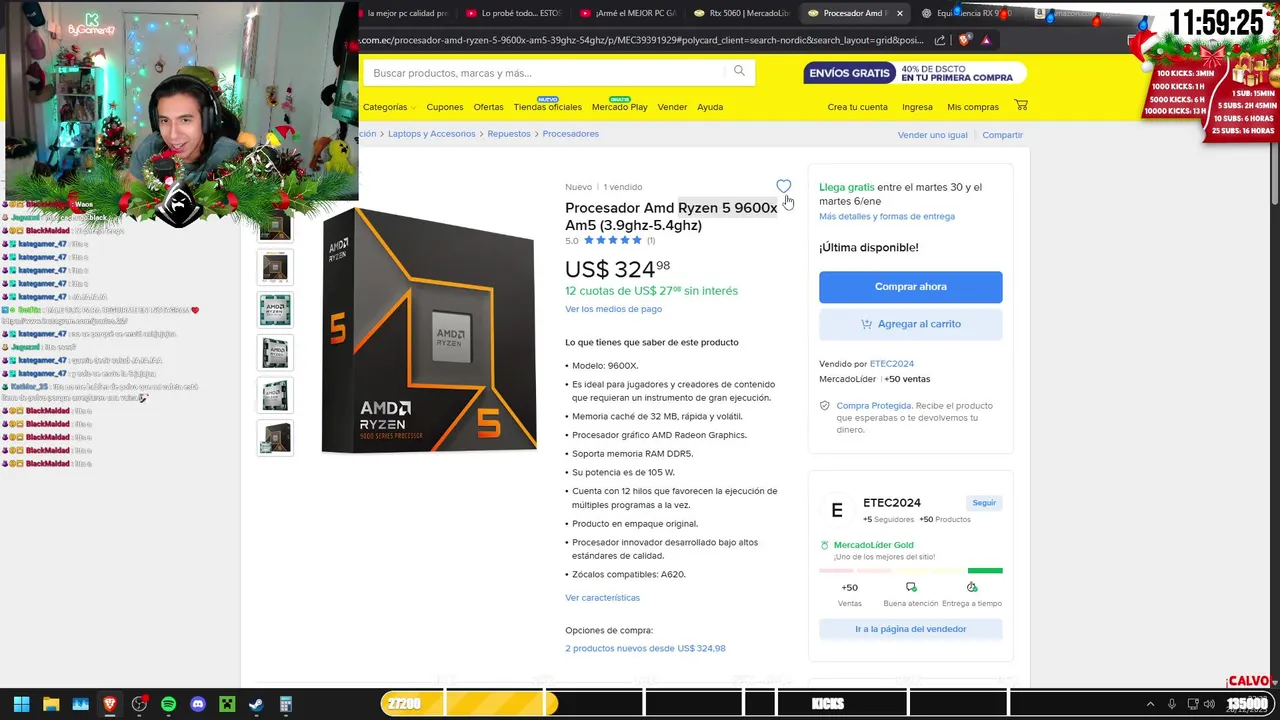Open Laptops y Accesorios breadcrumb
The image size is (1280, 720).
coord(432,134)
